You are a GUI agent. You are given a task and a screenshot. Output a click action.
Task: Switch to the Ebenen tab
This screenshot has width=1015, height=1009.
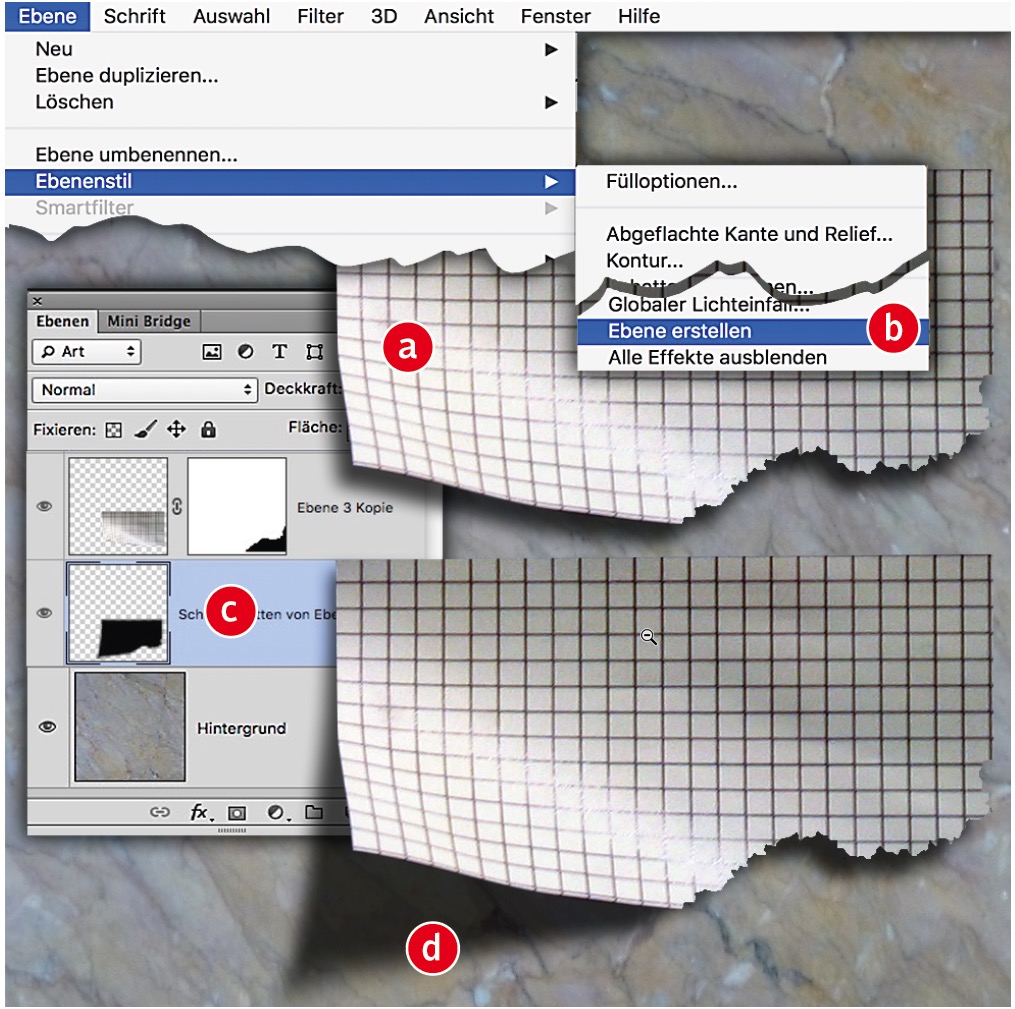62,321
